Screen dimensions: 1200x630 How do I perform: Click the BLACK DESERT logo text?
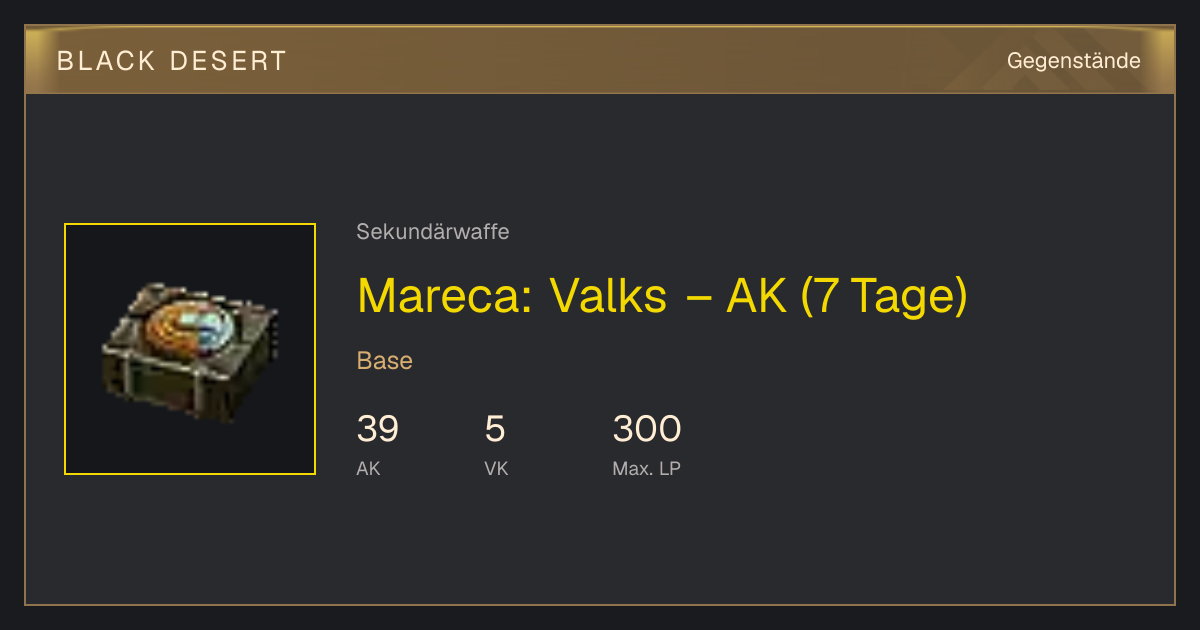pos(172,61)
